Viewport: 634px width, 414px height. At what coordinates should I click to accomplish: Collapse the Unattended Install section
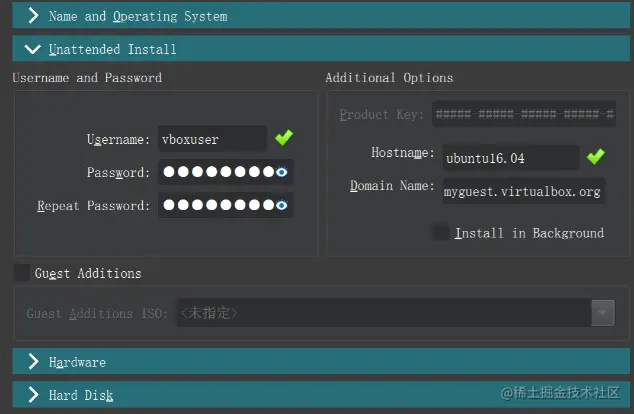(321, 49)
